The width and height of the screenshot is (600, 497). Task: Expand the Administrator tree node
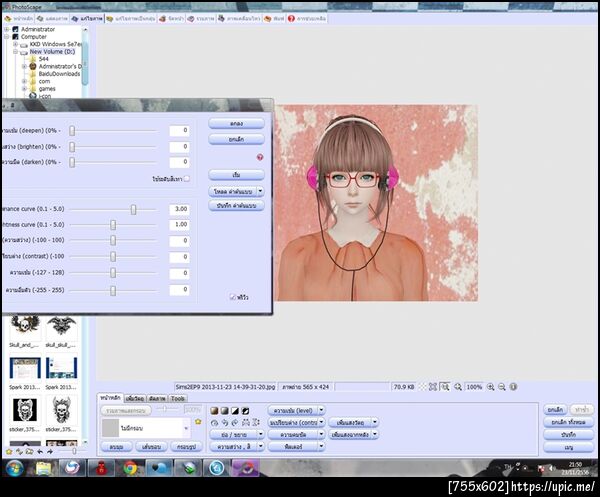(x=7, y=29)
